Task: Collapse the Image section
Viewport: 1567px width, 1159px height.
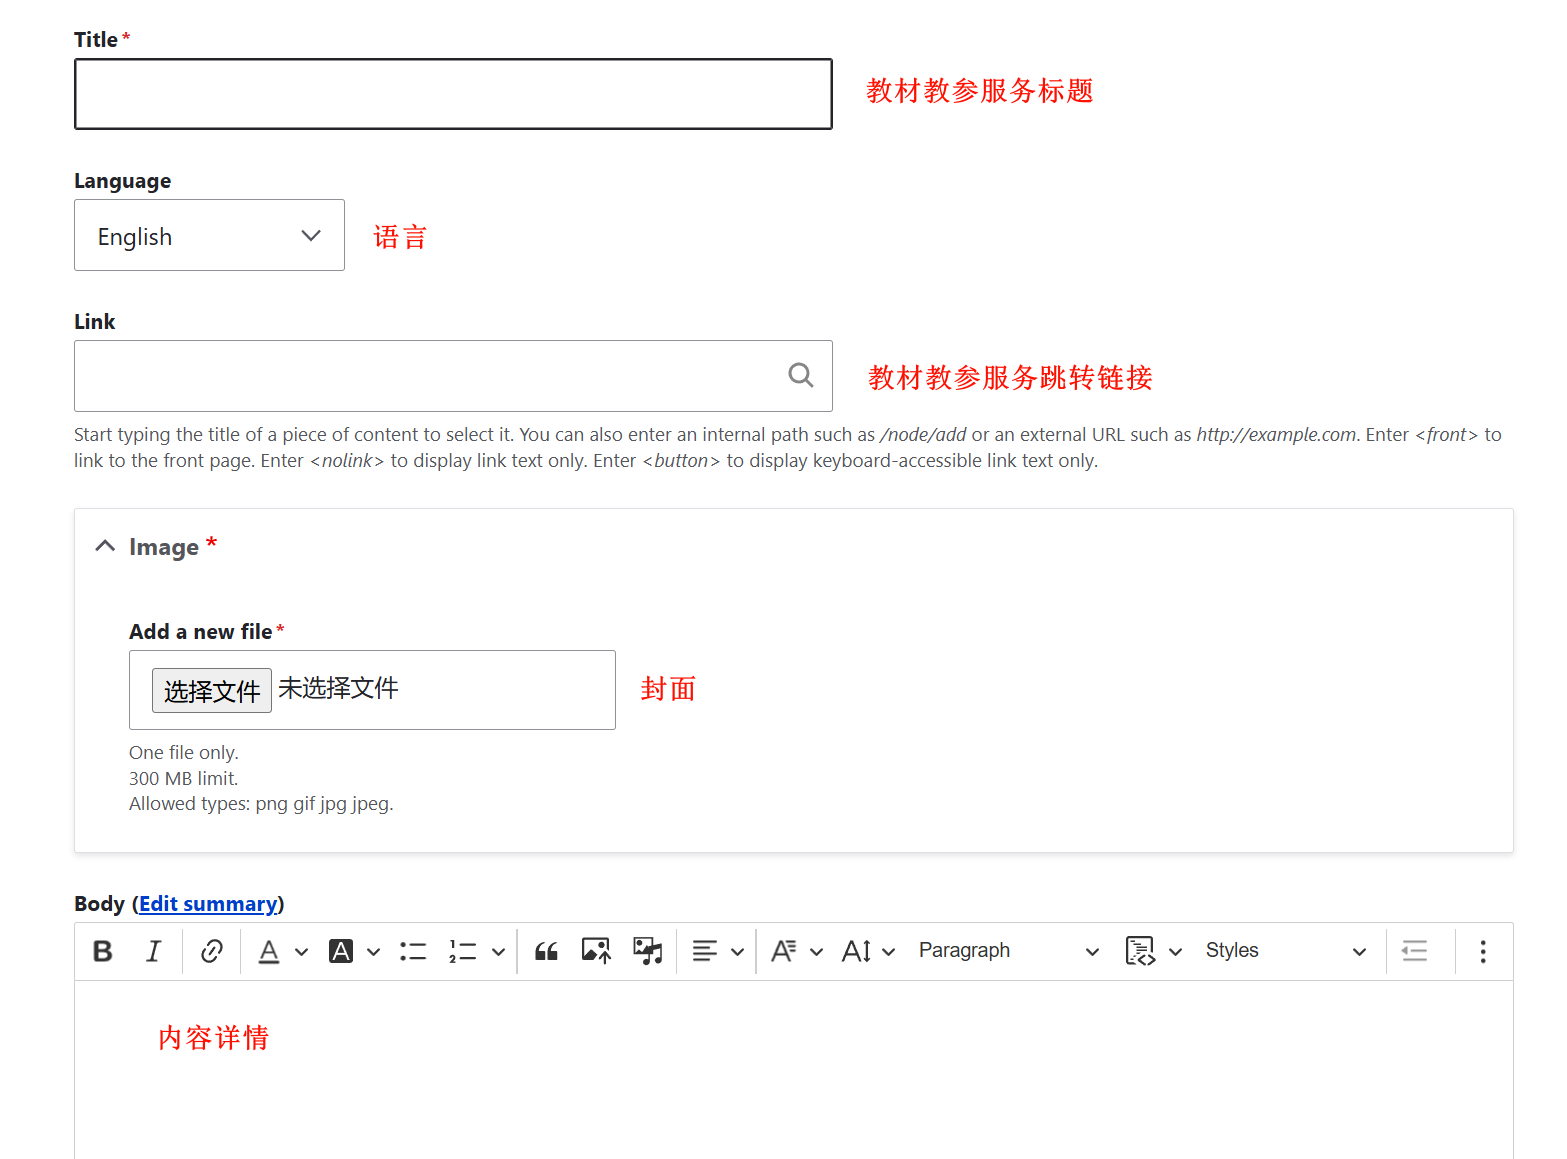Action: click(105, 546)
